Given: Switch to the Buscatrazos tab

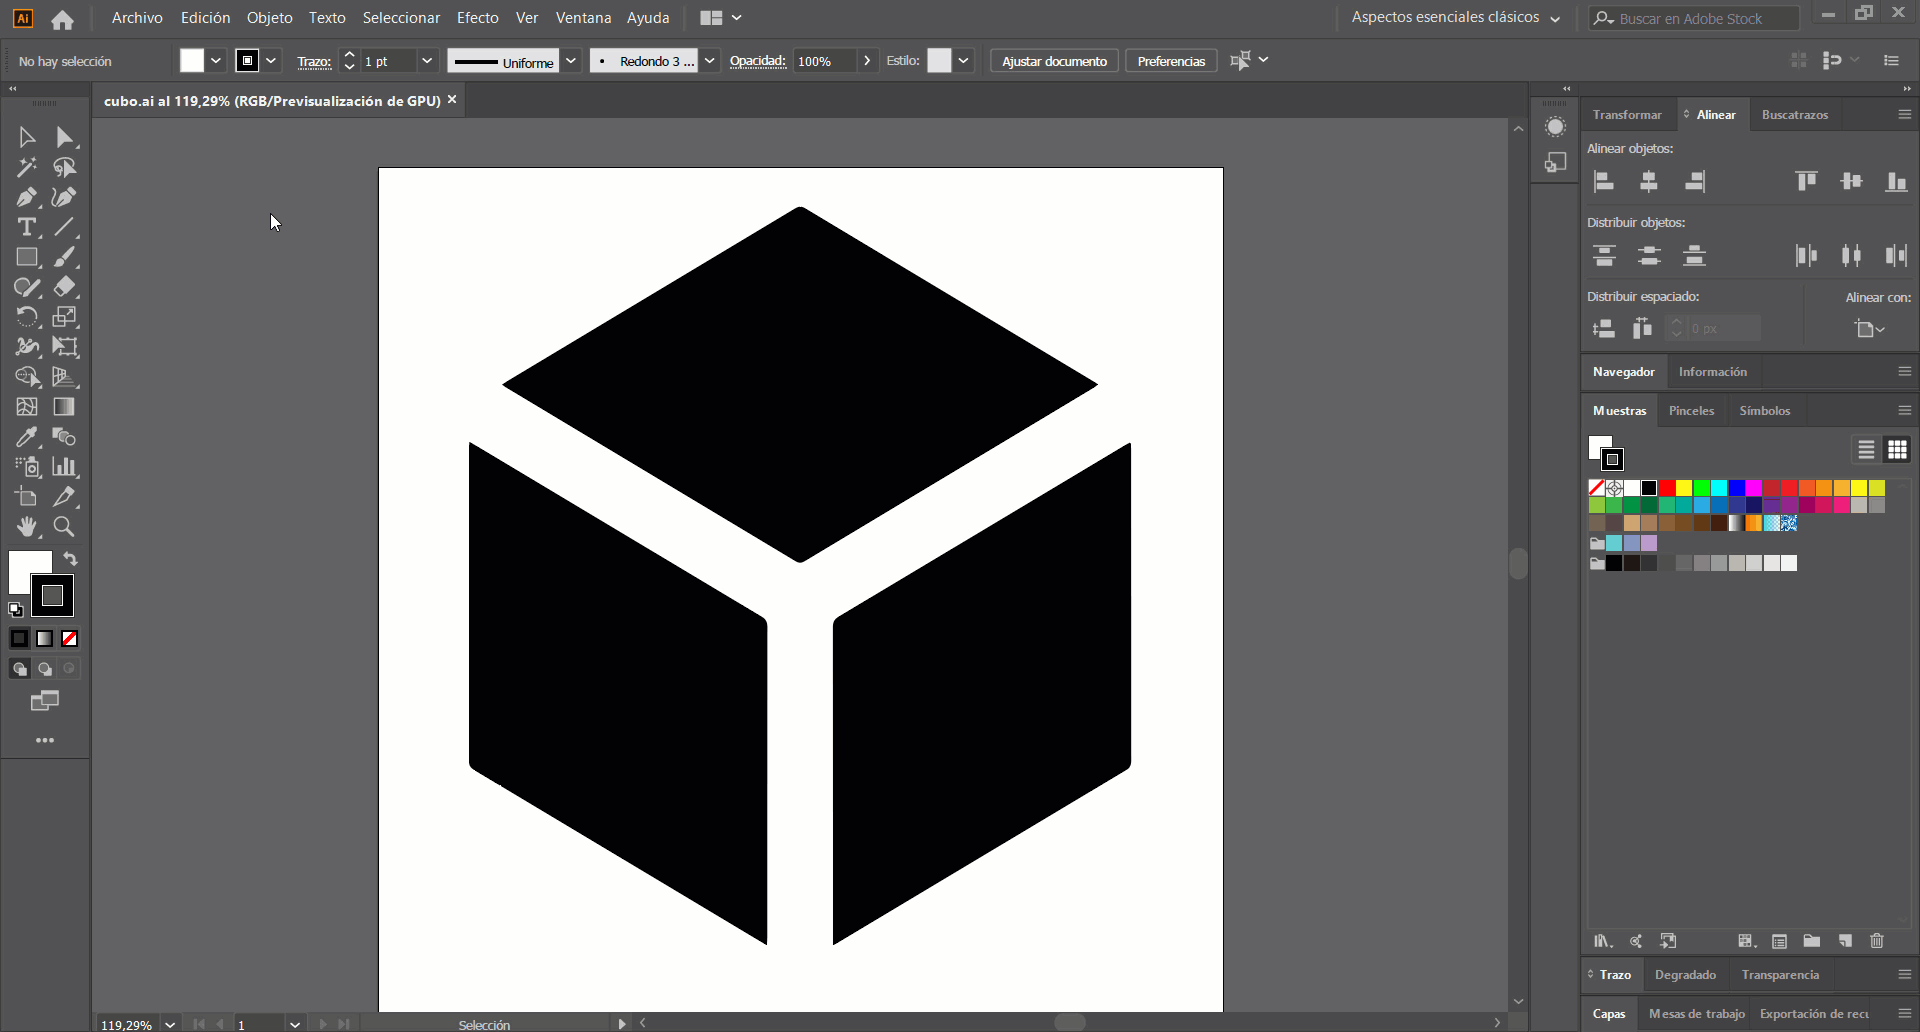Looking at the screenshot, I should [1794, 115].
